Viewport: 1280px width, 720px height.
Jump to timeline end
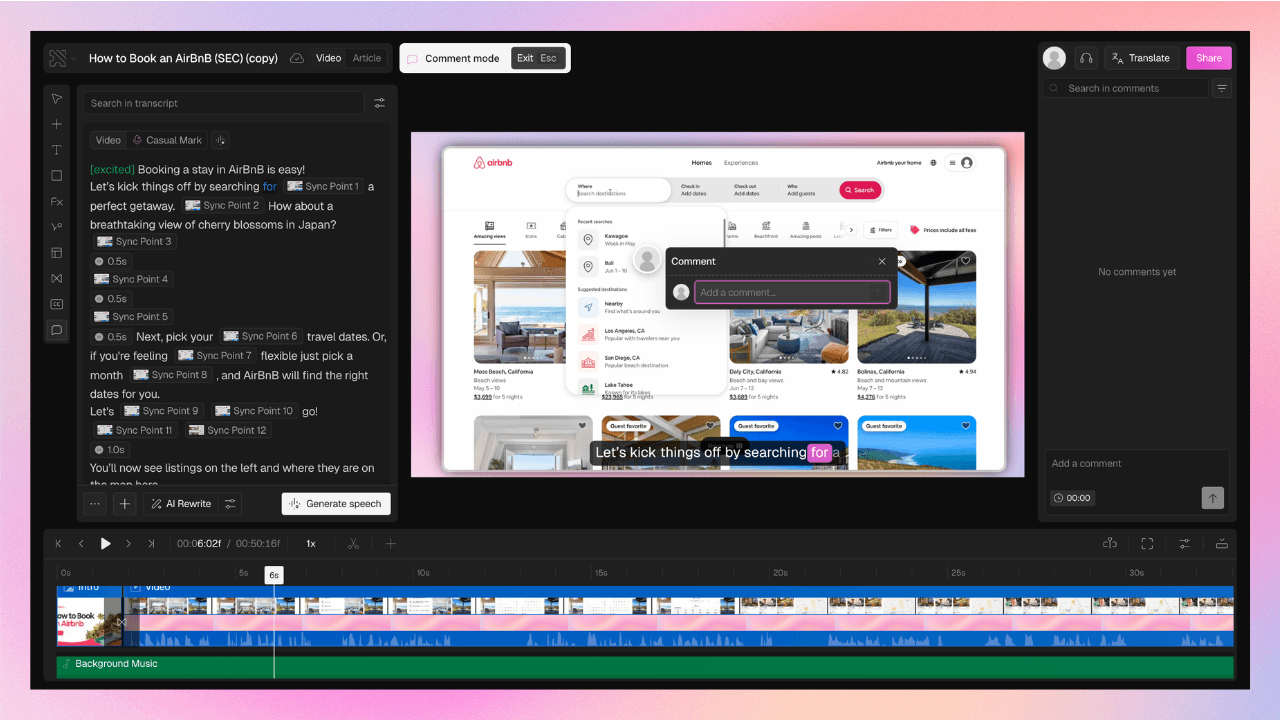[x=151, y=544]
